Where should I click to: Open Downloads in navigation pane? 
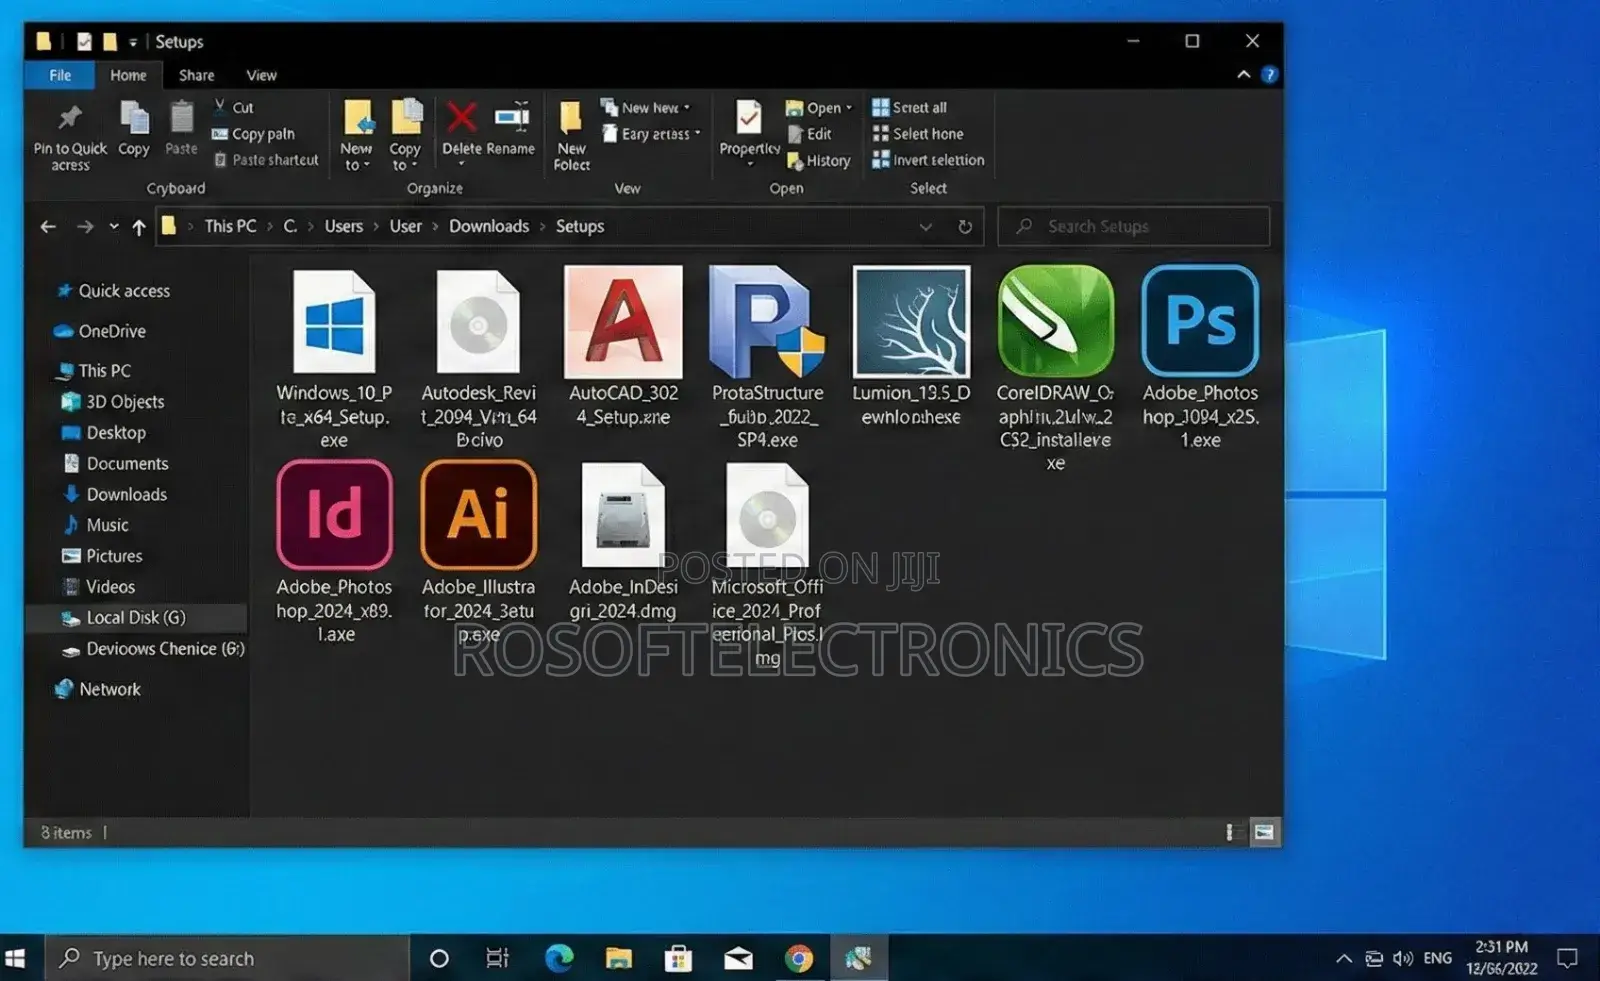114,494
